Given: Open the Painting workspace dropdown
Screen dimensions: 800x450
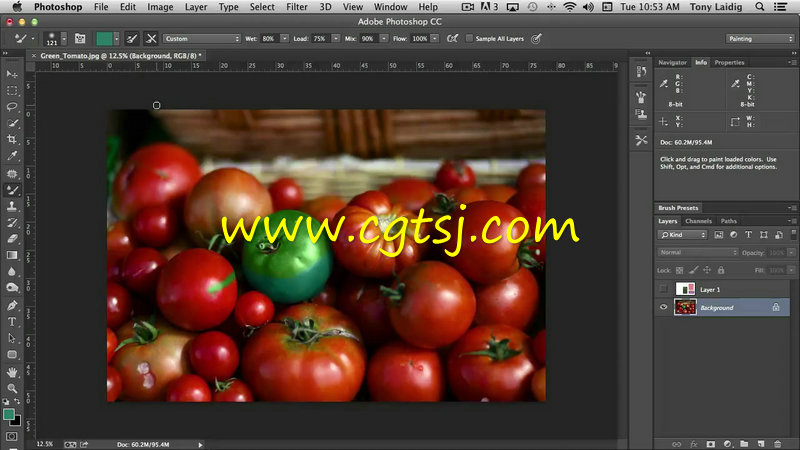Looking at the screenshot, I should pyautogui.click(x=760, y=39).
